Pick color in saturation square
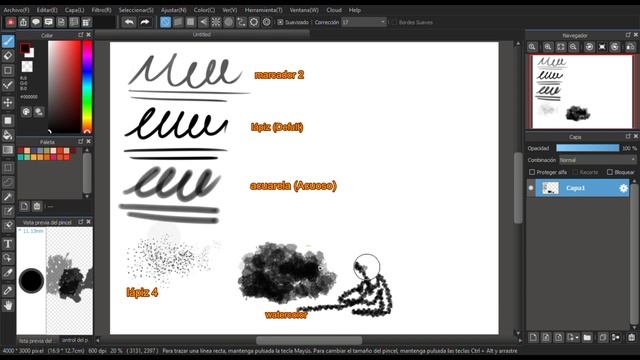The height and width of the screenshot is (360, 640). (x=64, y=86)
